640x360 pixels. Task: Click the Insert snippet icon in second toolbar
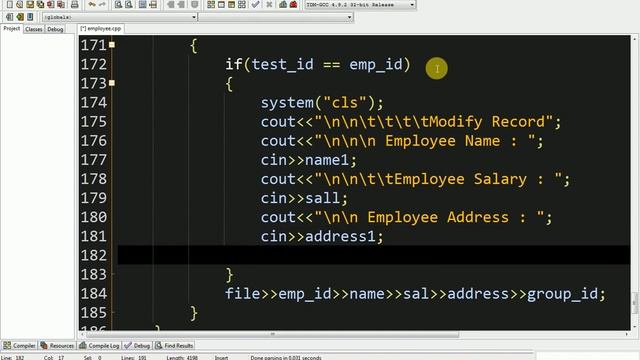(x=9, y=17)
